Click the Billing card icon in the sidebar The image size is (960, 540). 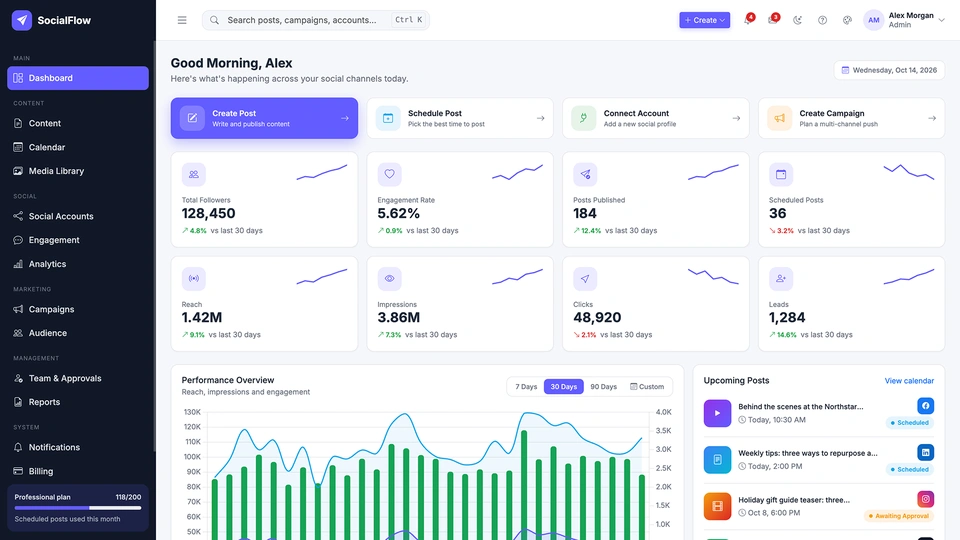18,471
